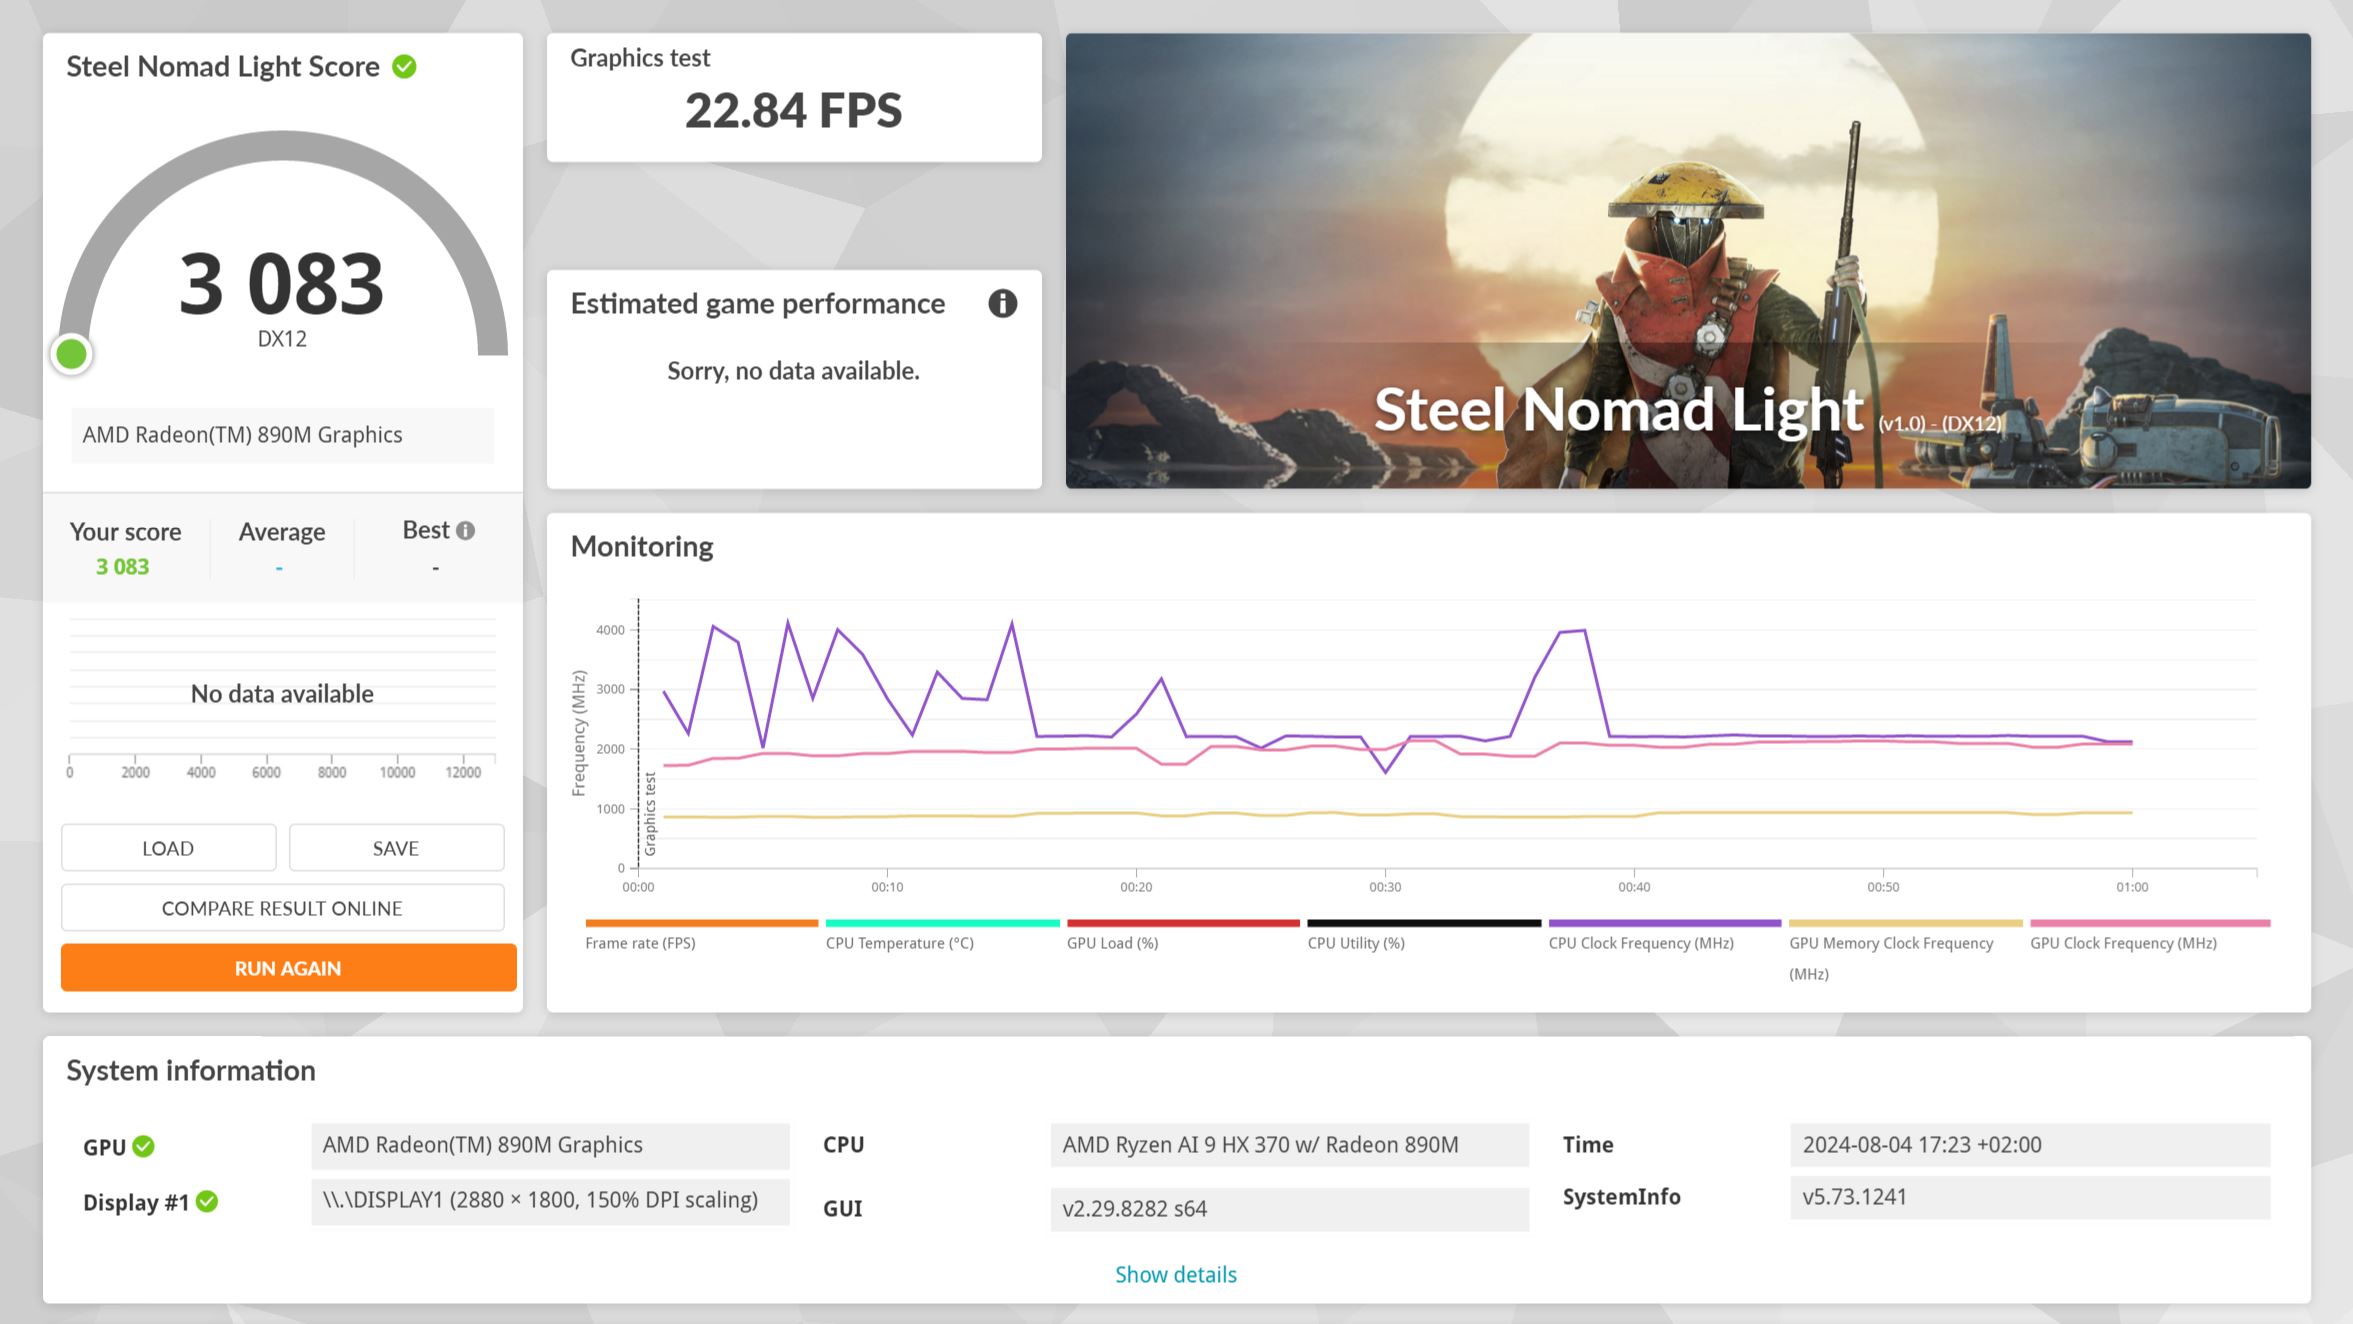Viewport: 2353px width, 1324px height.
Task: Click the green score indicator dot on gauge
Action: pyautogui.click(x=72, y=354)
